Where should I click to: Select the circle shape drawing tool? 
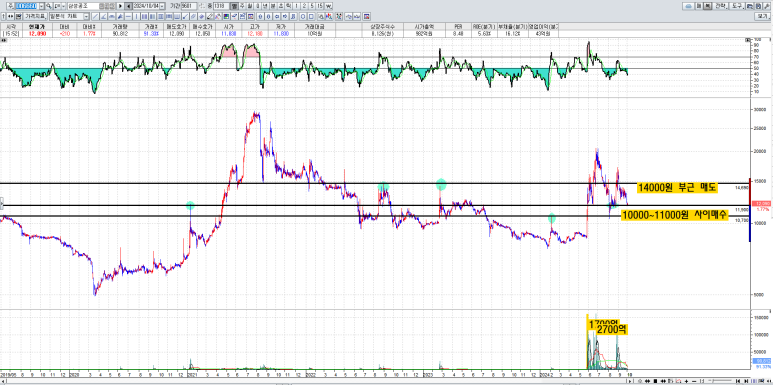click(303, 16)
